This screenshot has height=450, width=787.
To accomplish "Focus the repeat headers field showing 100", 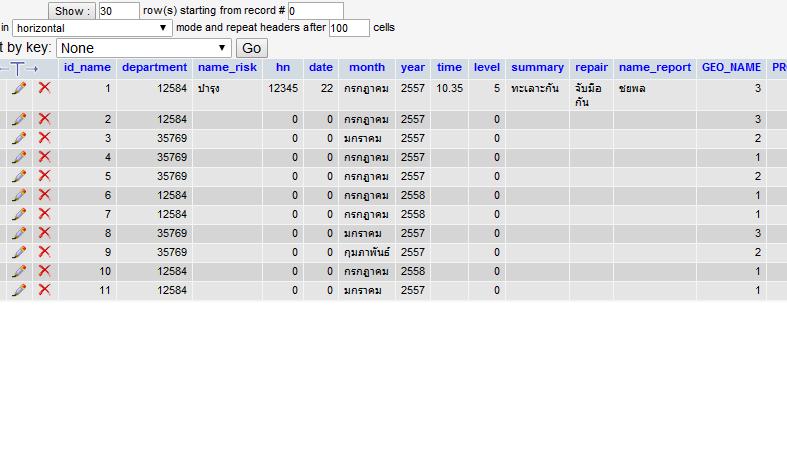I will click(x=349, y=28).
